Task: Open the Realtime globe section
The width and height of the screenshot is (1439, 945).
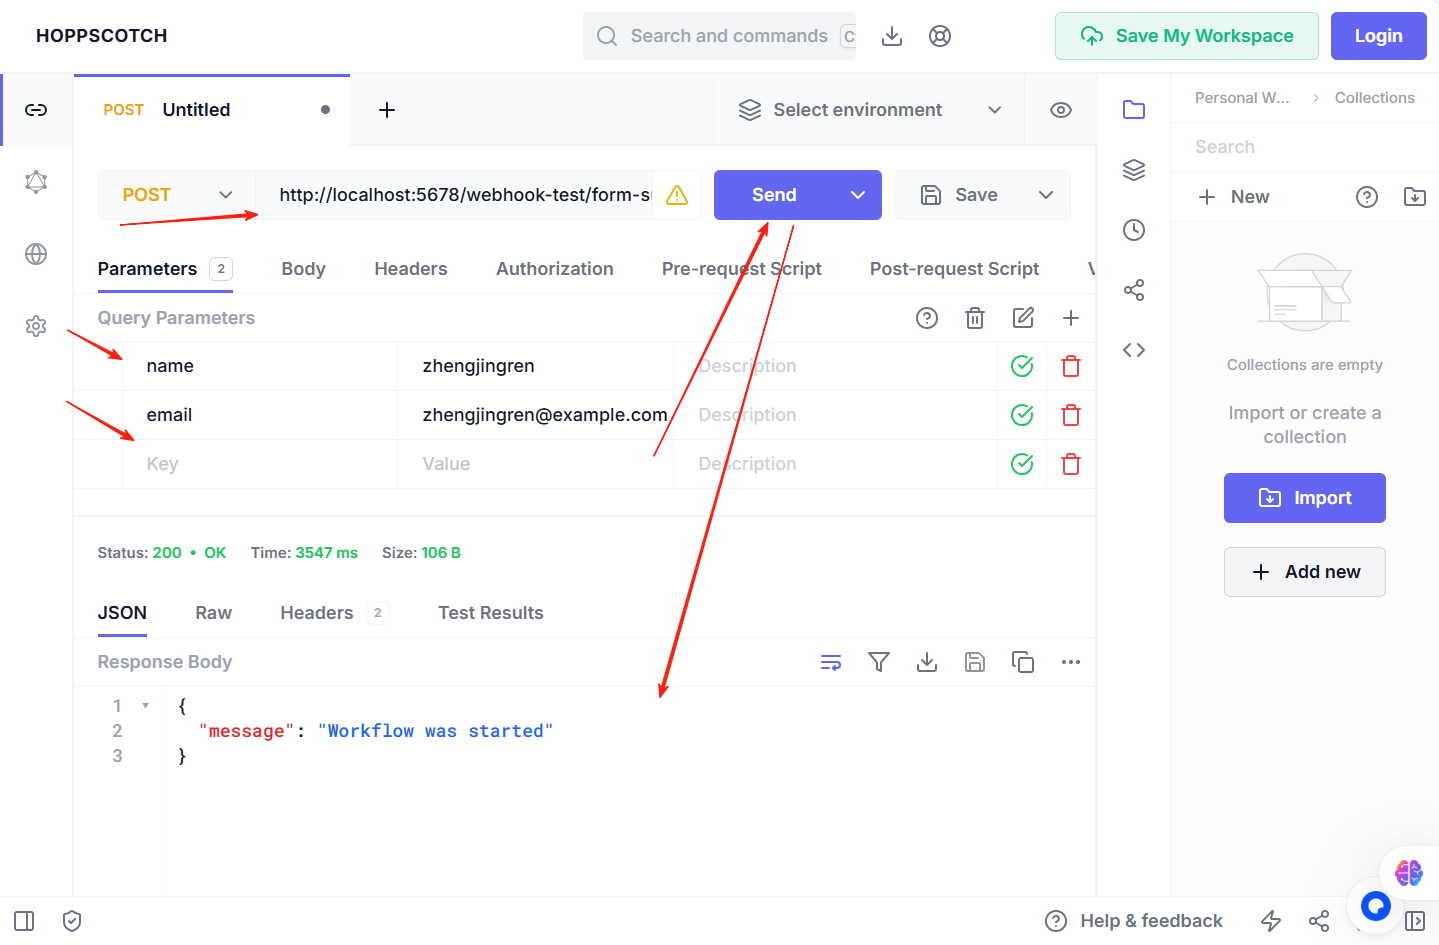Action: (x=36, y=254)
